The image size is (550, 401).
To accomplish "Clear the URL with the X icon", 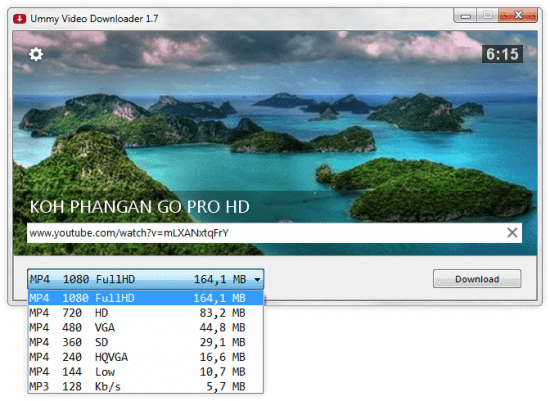I will pyautogui.click(x=512, y=232).
